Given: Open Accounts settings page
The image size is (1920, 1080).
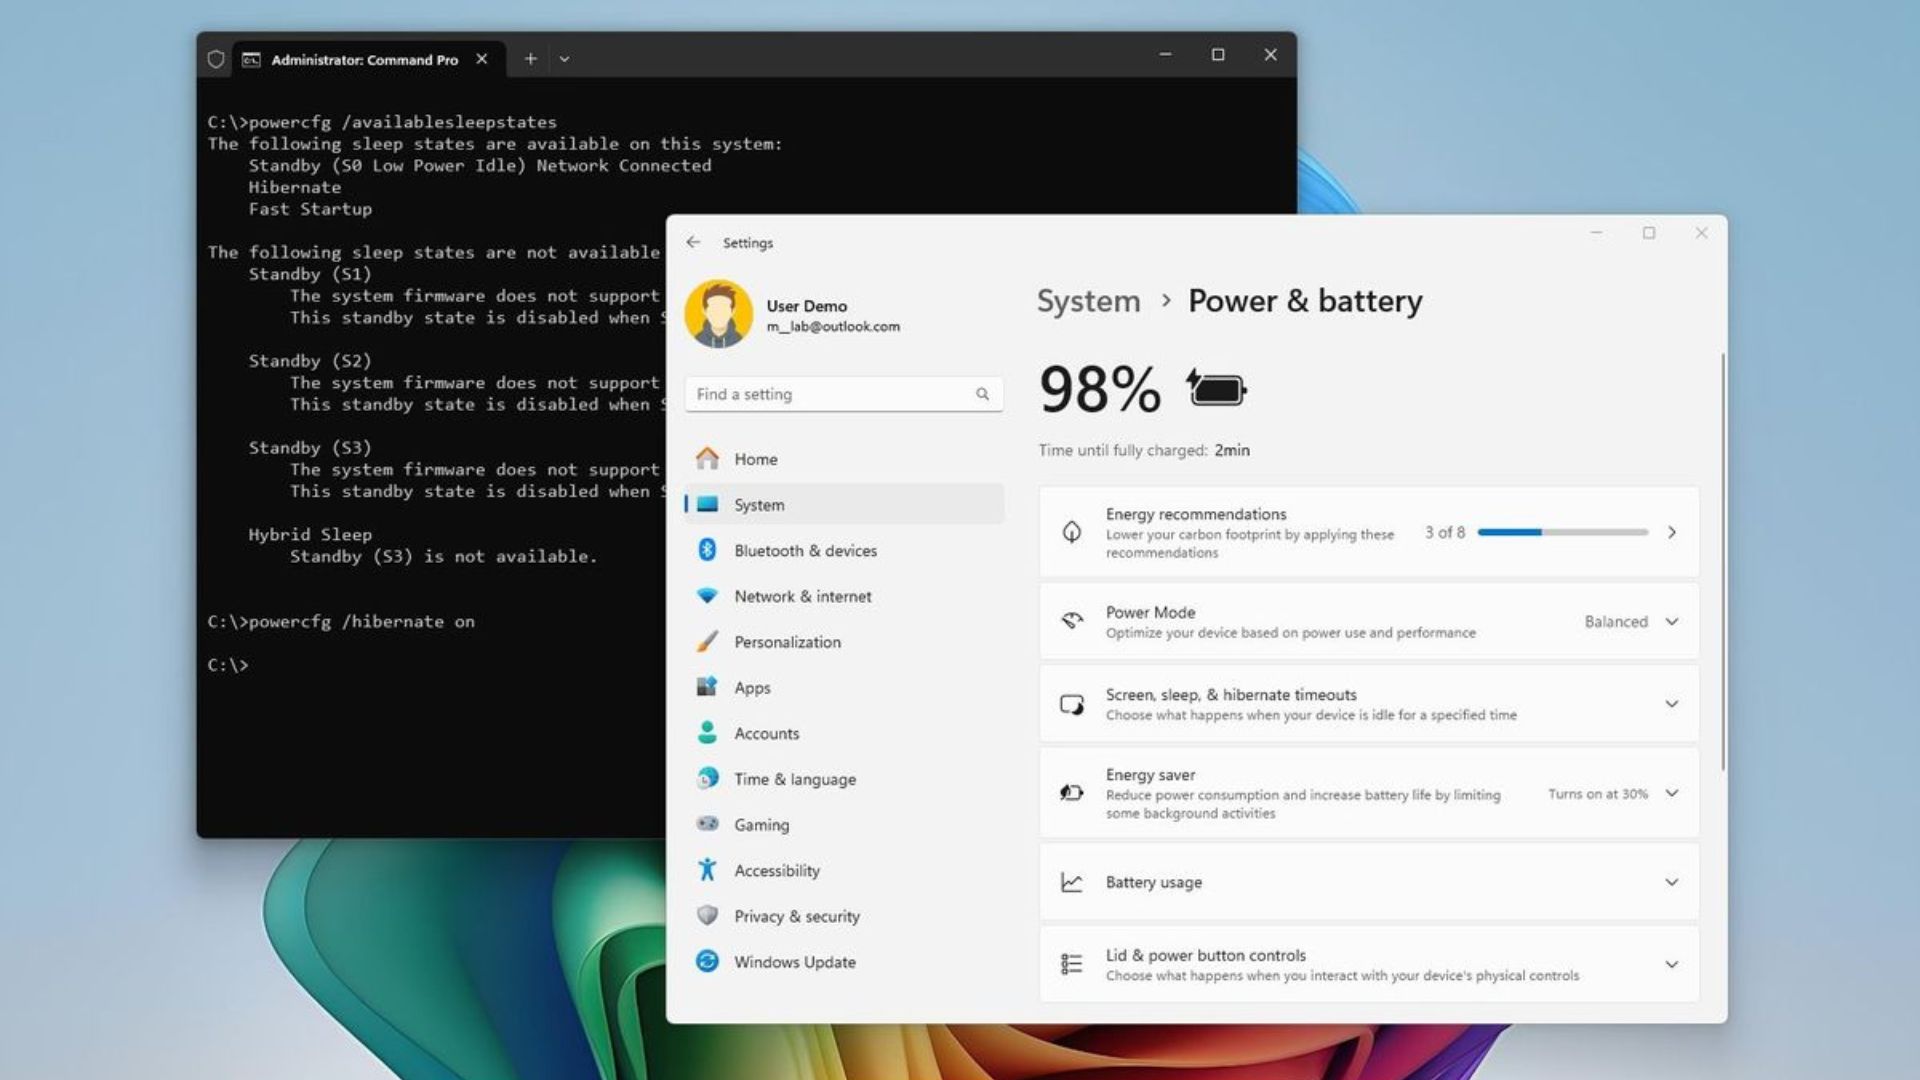Looking at the screenshot, I should pyautogui.click(x=844, y=733).
